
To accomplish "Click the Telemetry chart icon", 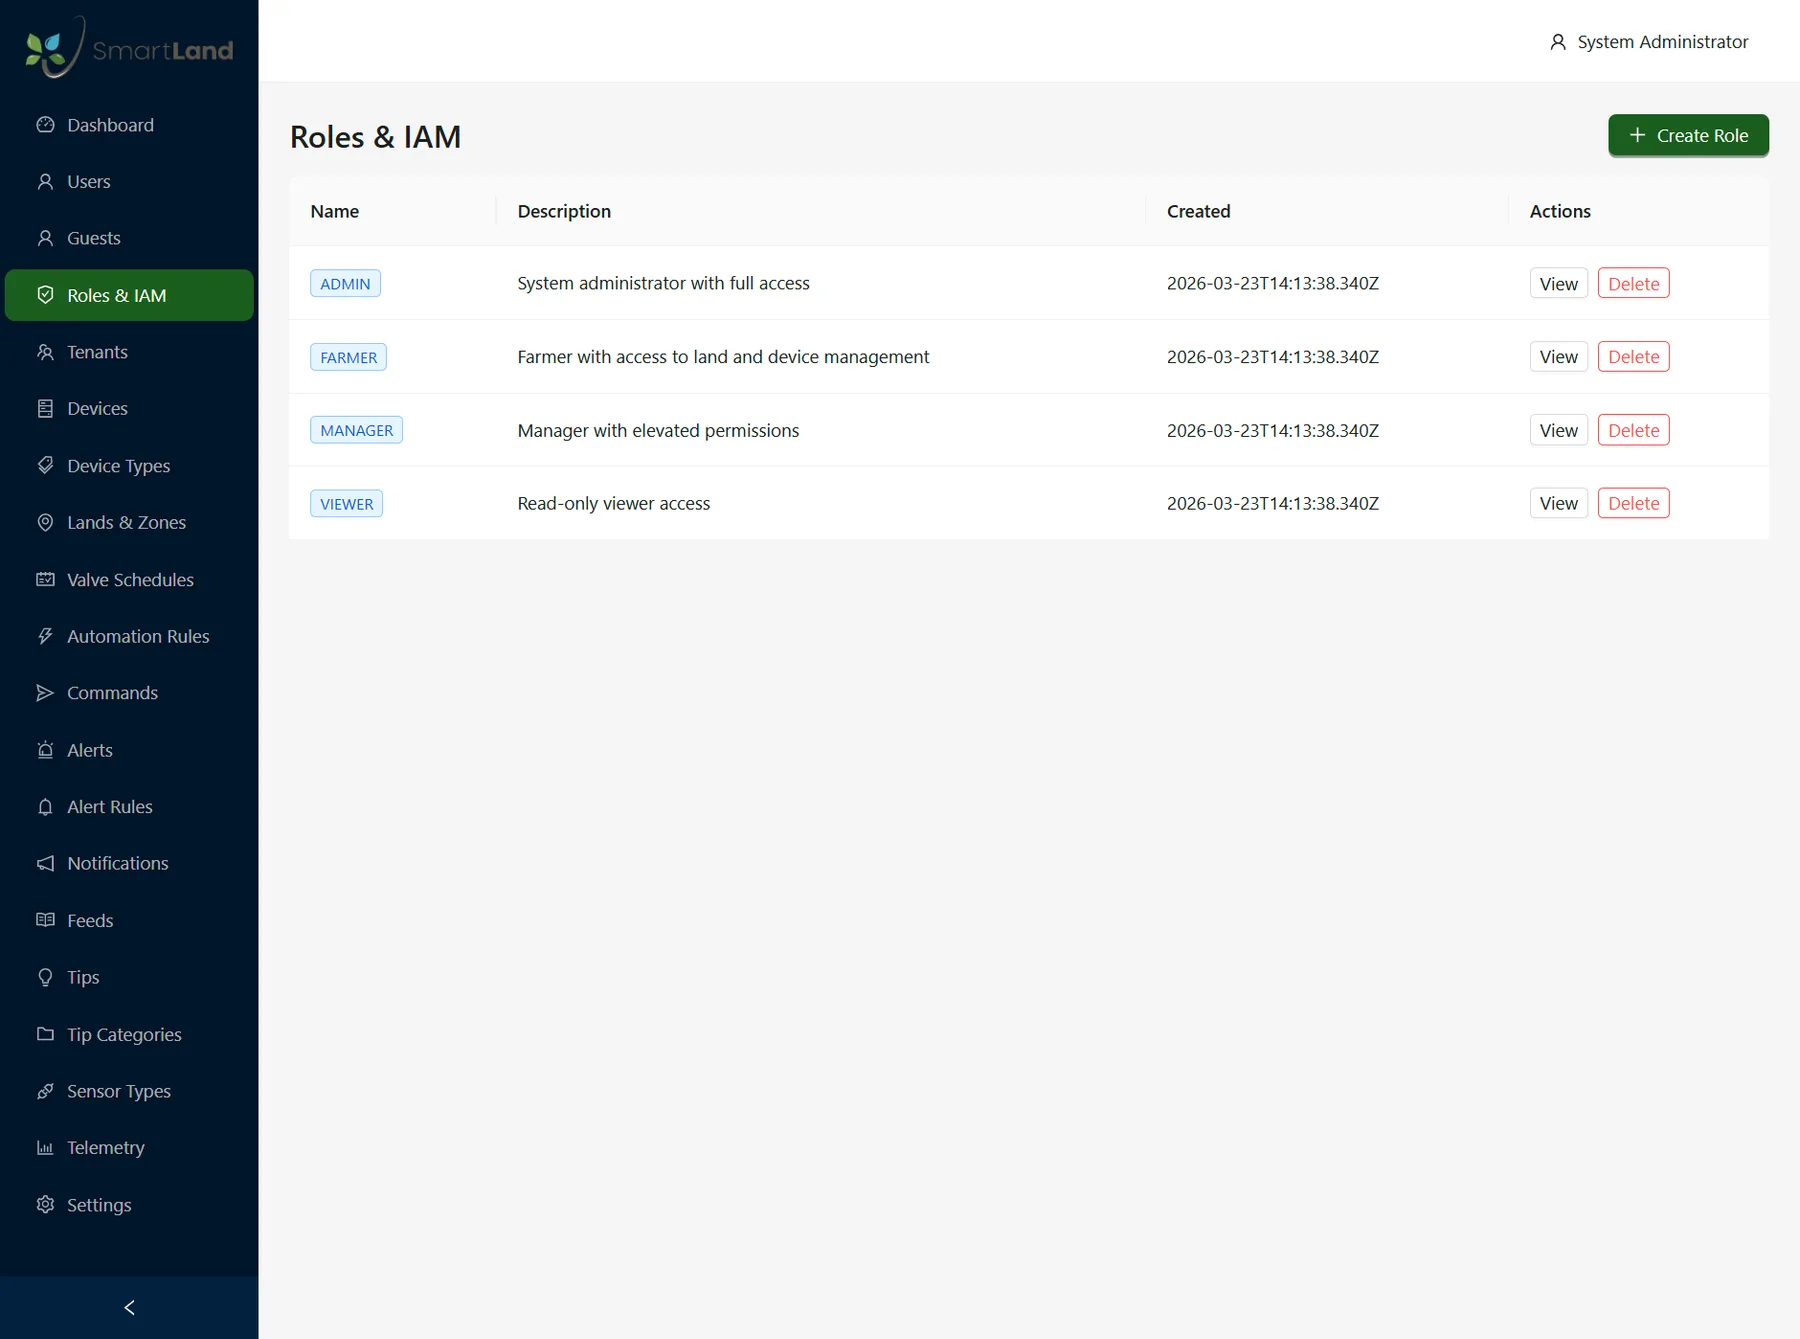I will coord(45,1148).
